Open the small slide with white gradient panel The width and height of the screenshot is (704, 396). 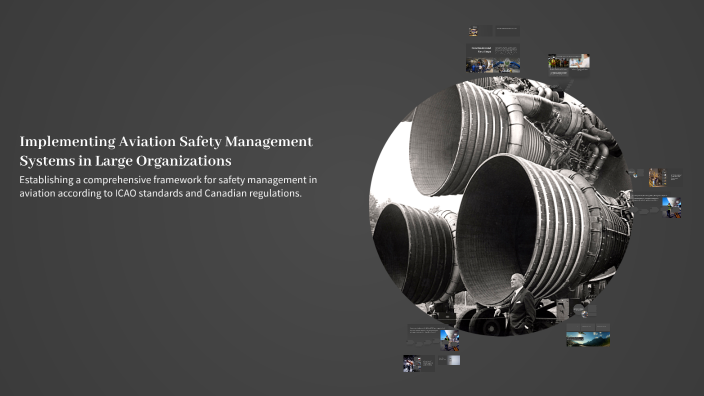coord(449,360)
